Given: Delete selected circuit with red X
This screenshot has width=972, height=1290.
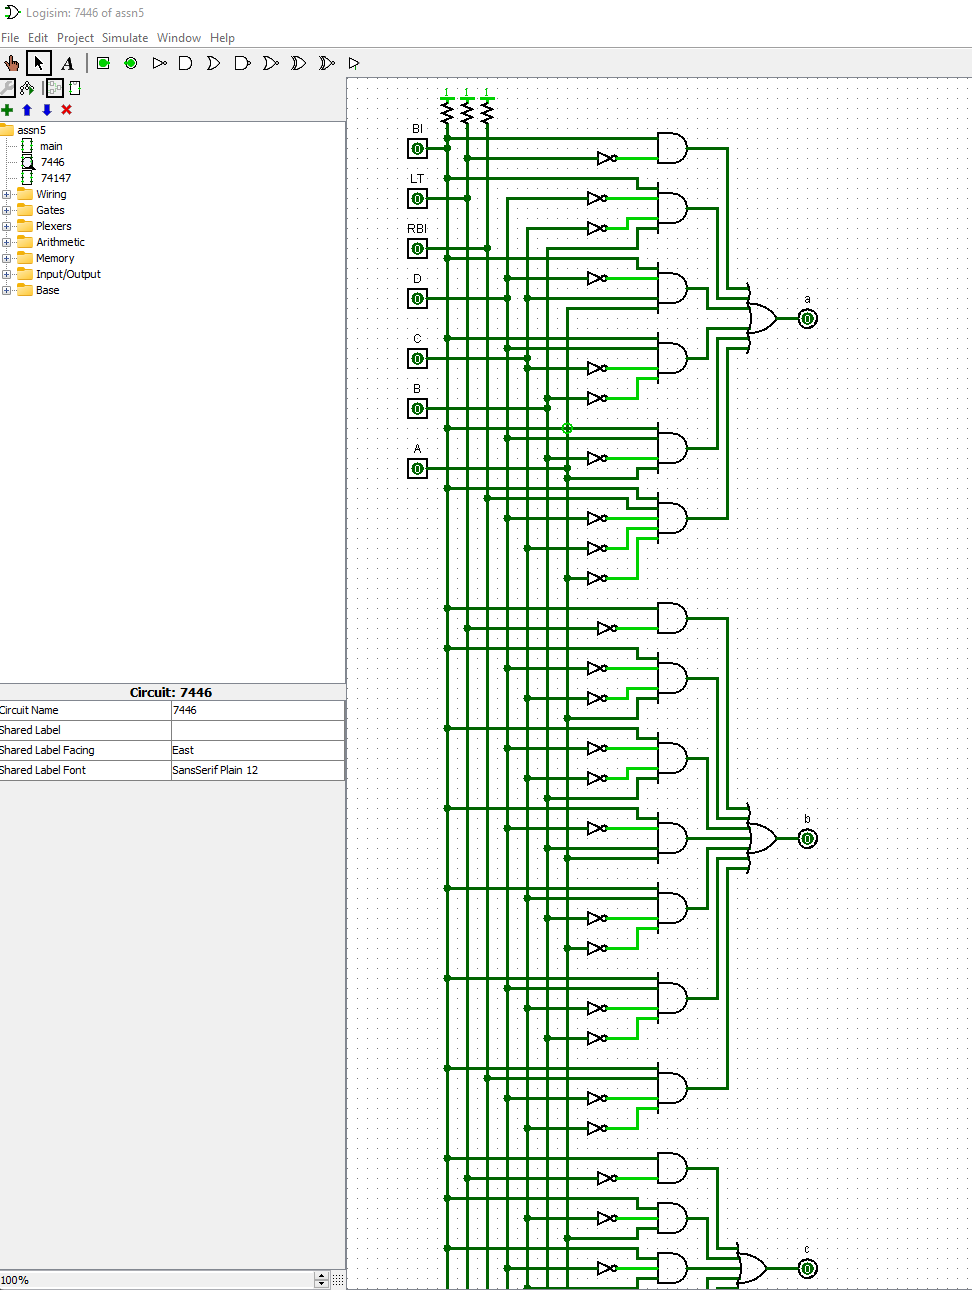Looking at the screenshot, I should (66, 110).
